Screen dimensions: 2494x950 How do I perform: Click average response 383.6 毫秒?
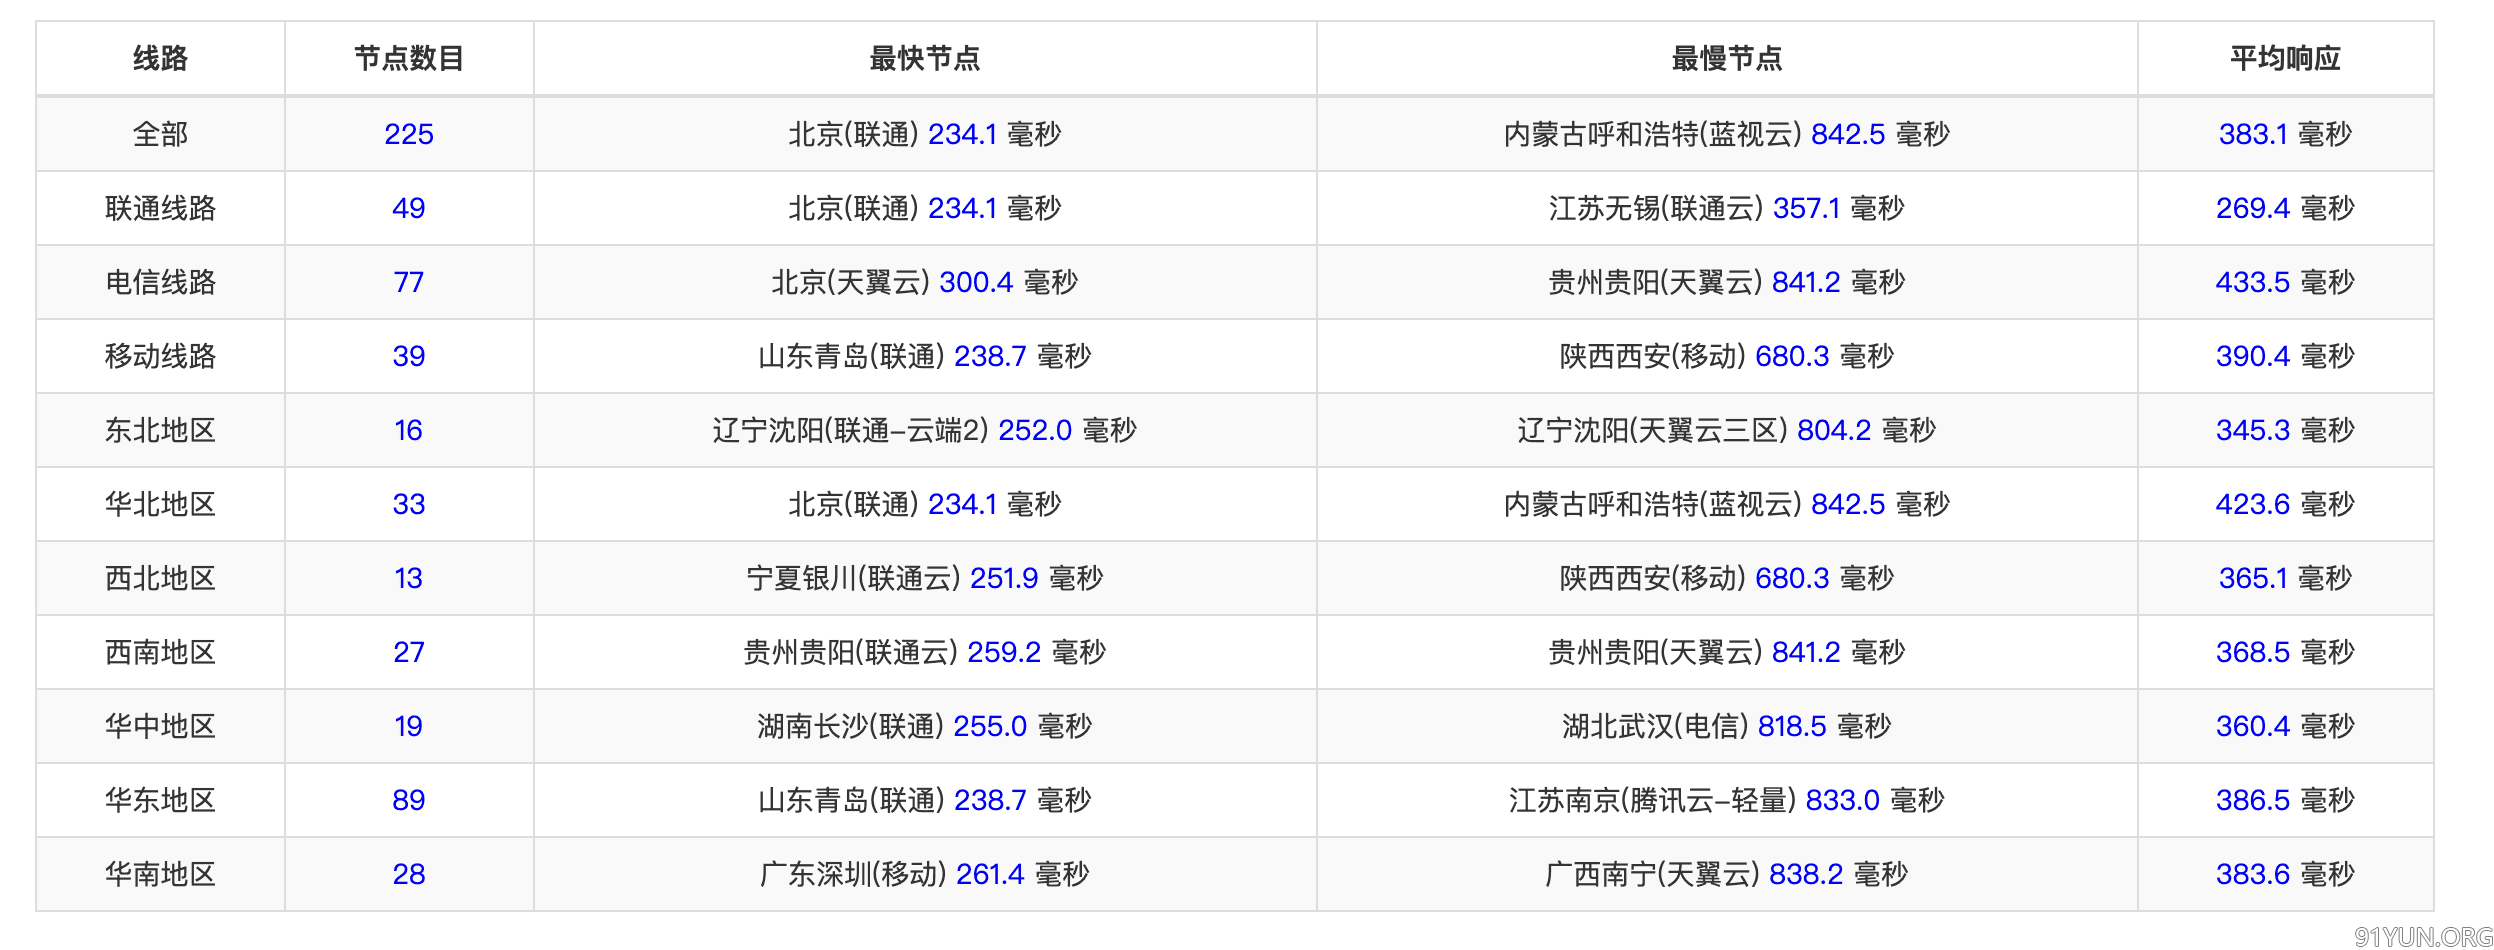click(x=2285, y=874)
